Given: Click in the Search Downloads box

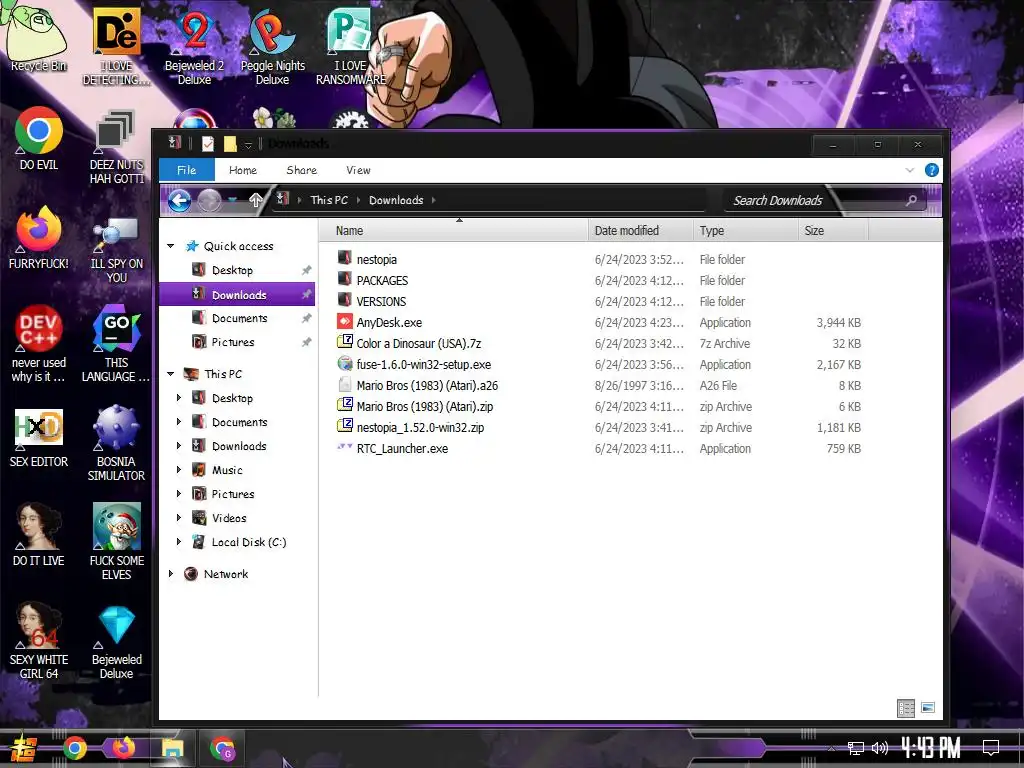Looking at the screenshot, I should [x=824, y=200].
